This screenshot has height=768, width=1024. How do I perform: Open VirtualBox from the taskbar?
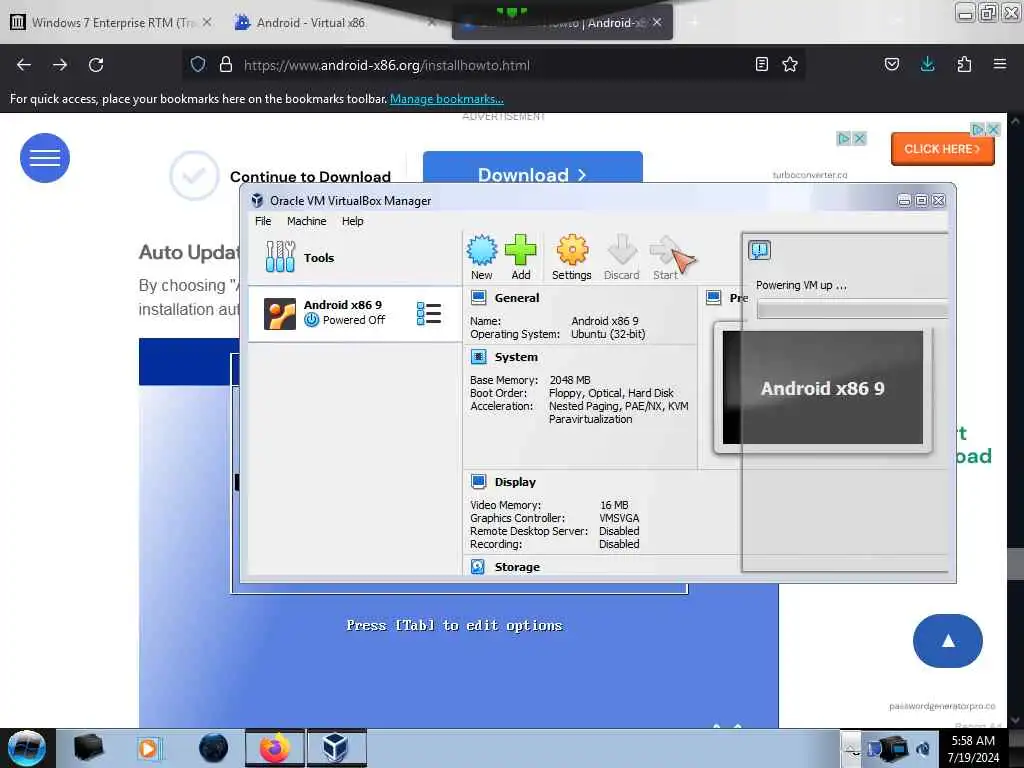pos(336,748)
